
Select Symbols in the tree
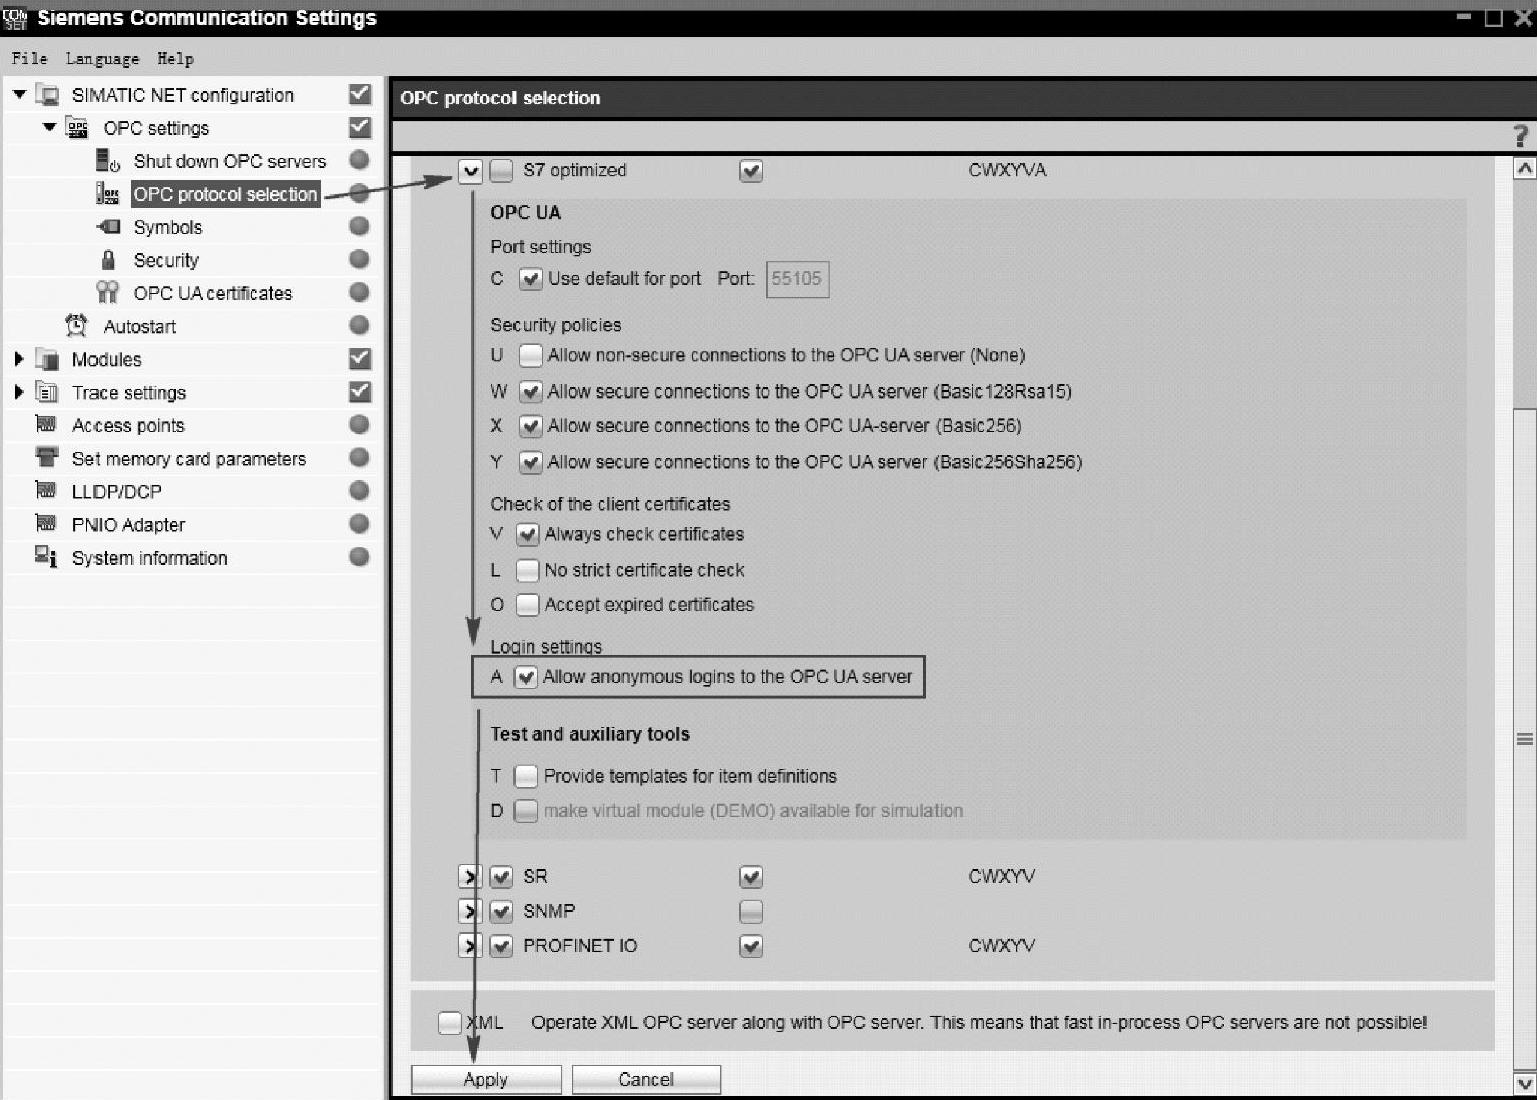point(168,227)
